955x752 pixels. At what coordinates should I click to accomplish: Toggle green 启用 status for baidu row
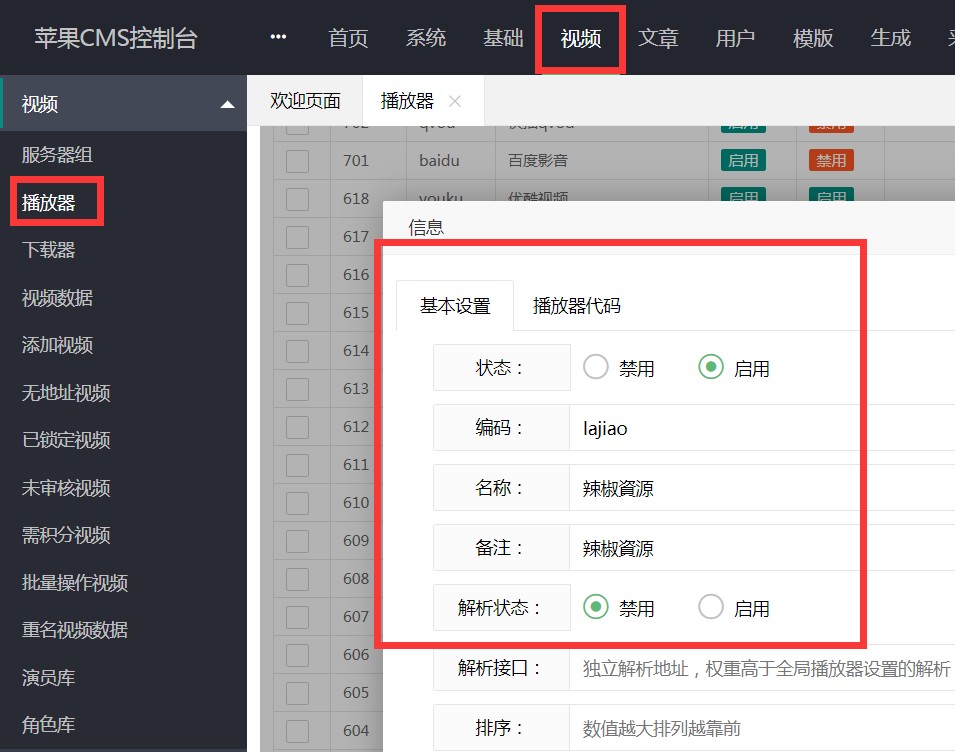[x=743, y=160]
